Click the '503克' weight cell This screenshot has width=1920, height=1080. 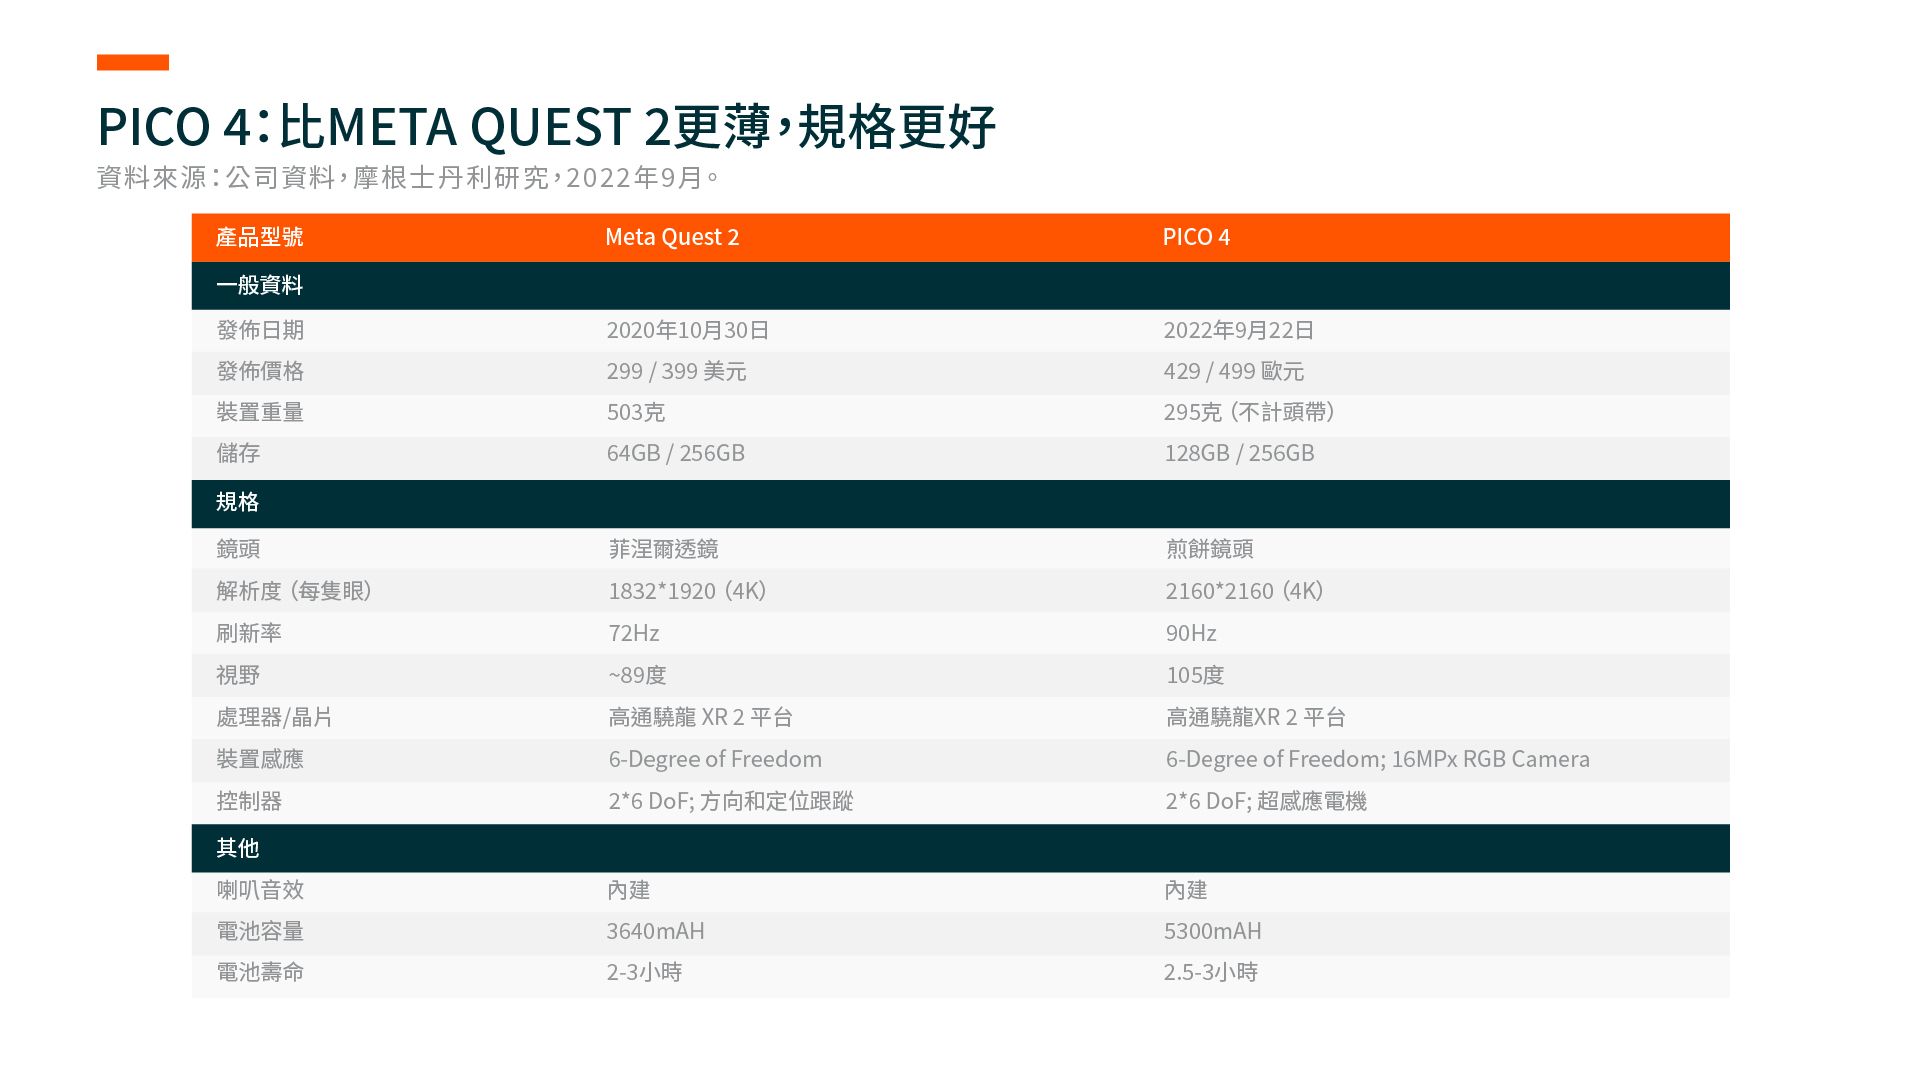[x=636, y=412]
